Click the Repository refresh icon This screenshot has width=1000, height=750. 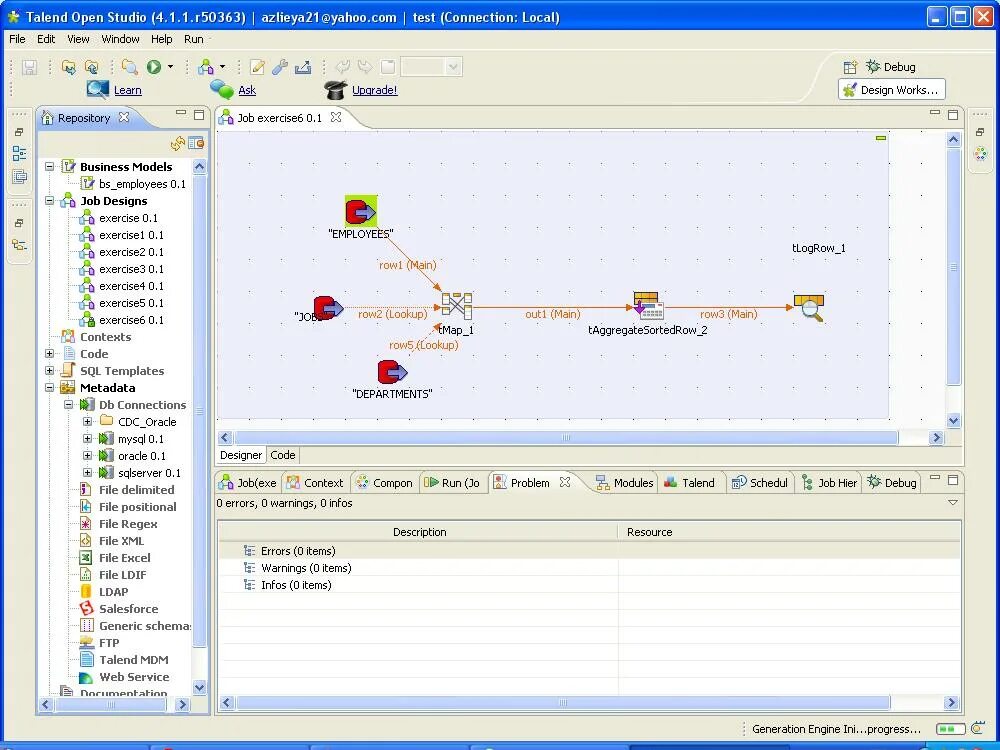[178, 143]
